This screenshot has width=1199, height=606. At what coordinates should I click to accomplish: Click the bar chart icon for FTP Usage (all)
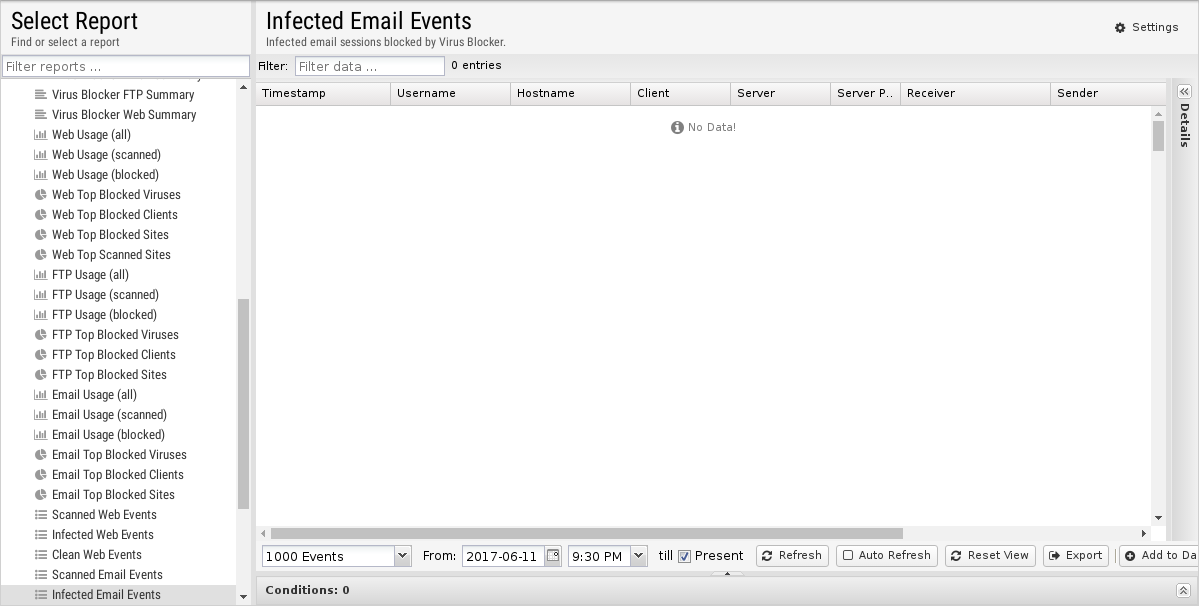click(41, 275)
